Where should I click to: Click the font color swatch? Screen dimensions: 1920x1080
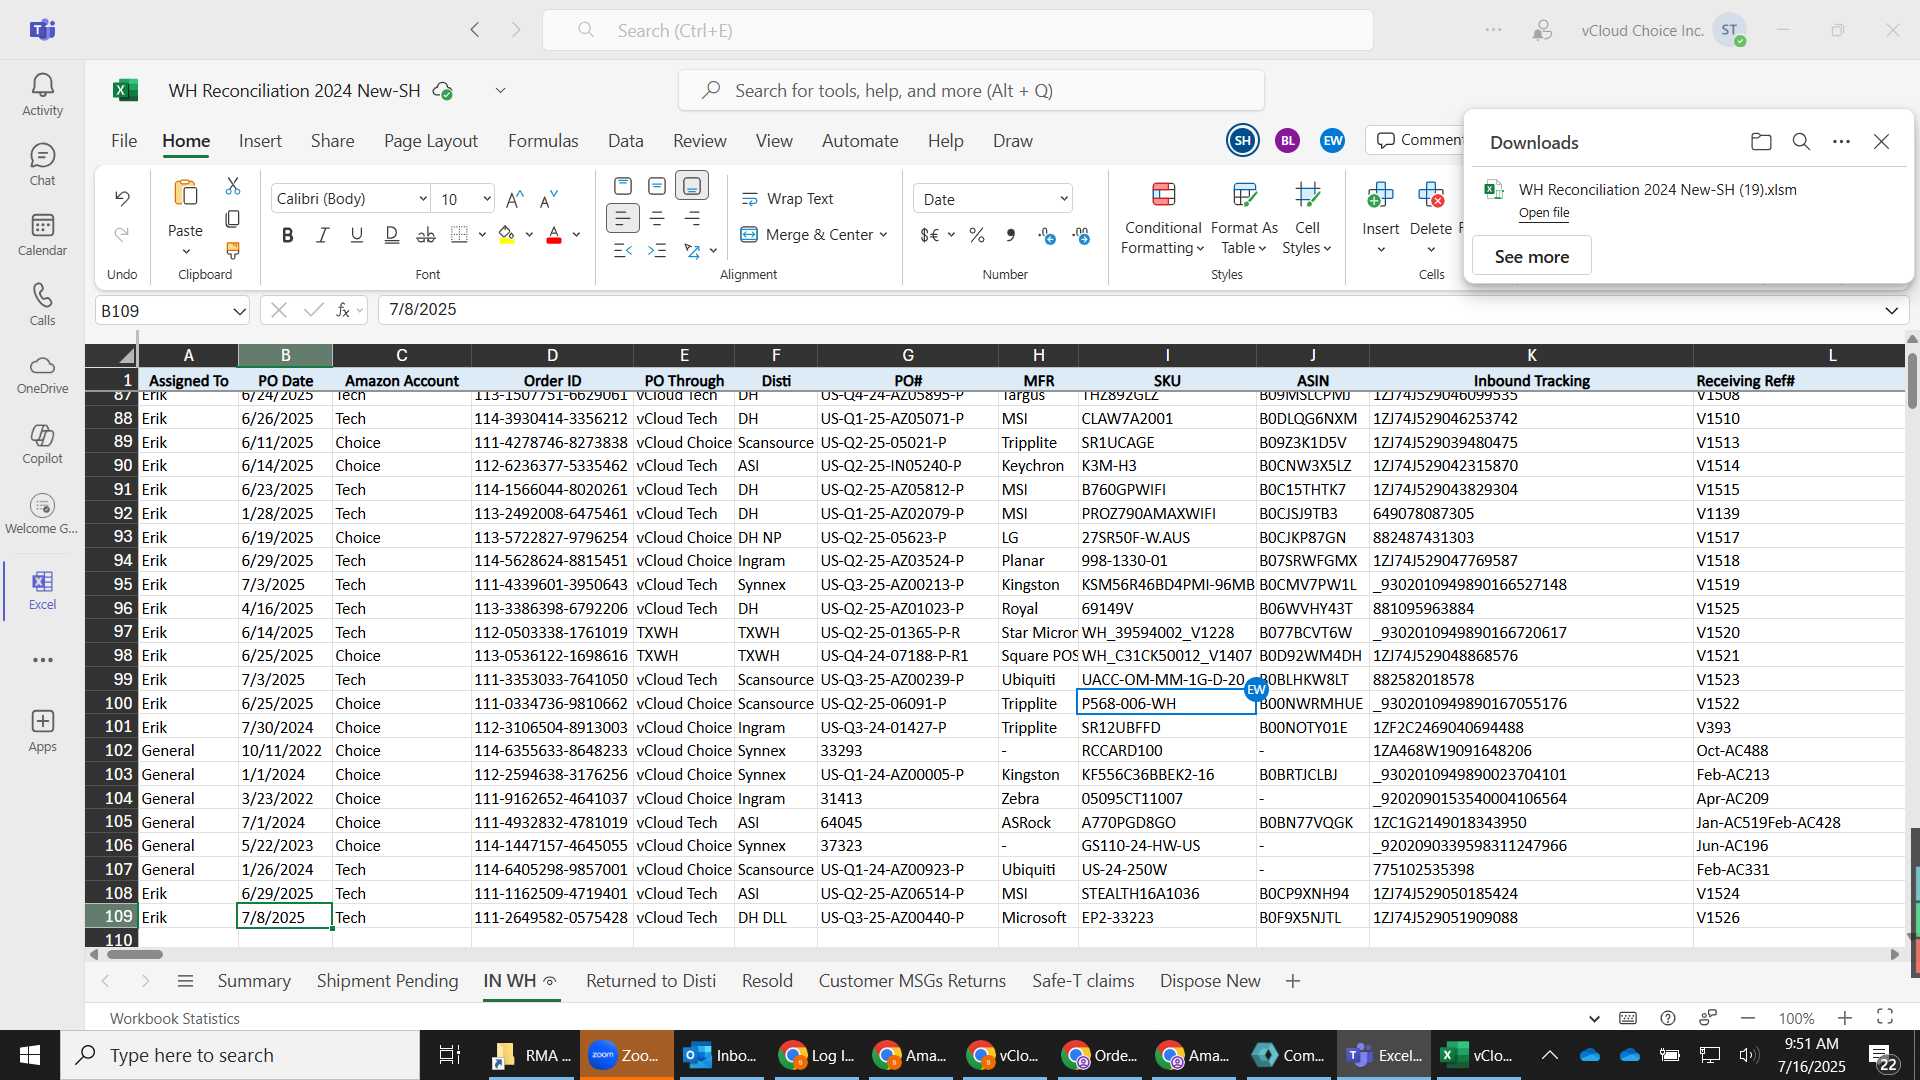coord(554,235)
